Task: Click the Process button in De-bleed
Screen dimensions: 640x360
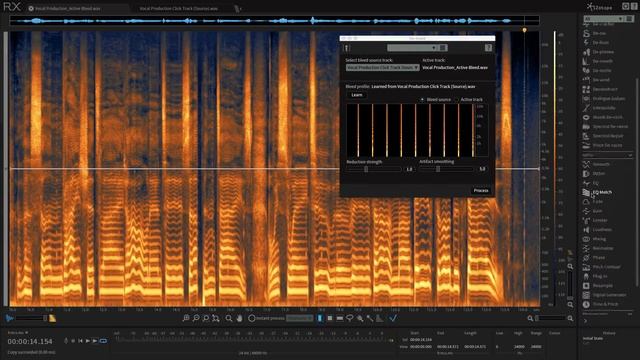Action: coord(481,191)
